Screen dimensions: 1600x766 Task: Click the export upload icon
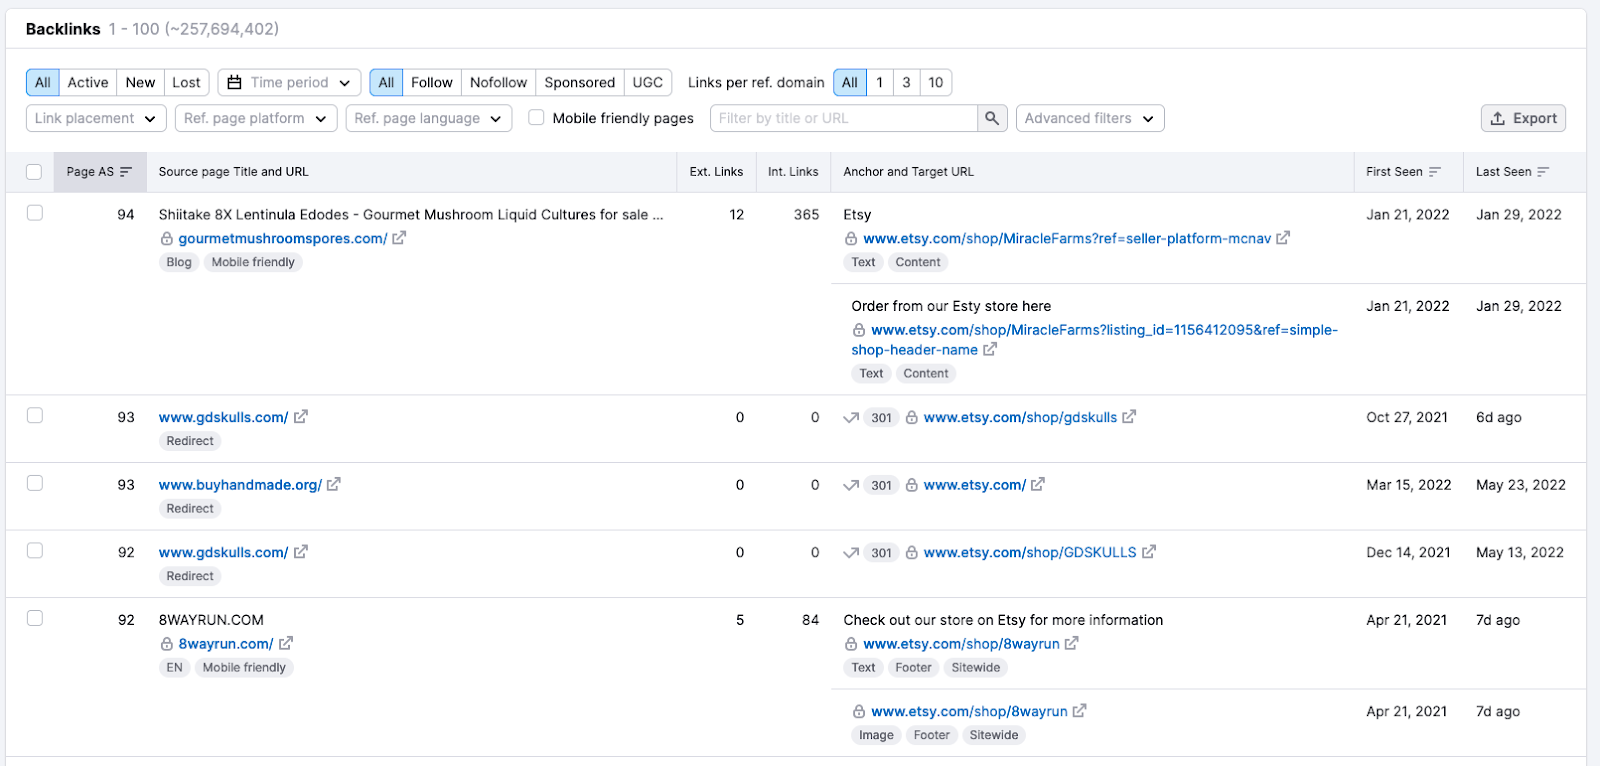coord(1498,118)
